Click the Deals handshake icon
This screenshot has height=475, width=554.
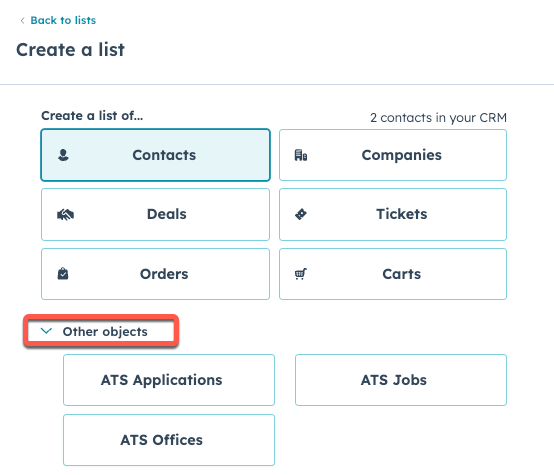[x=65, y=215]
